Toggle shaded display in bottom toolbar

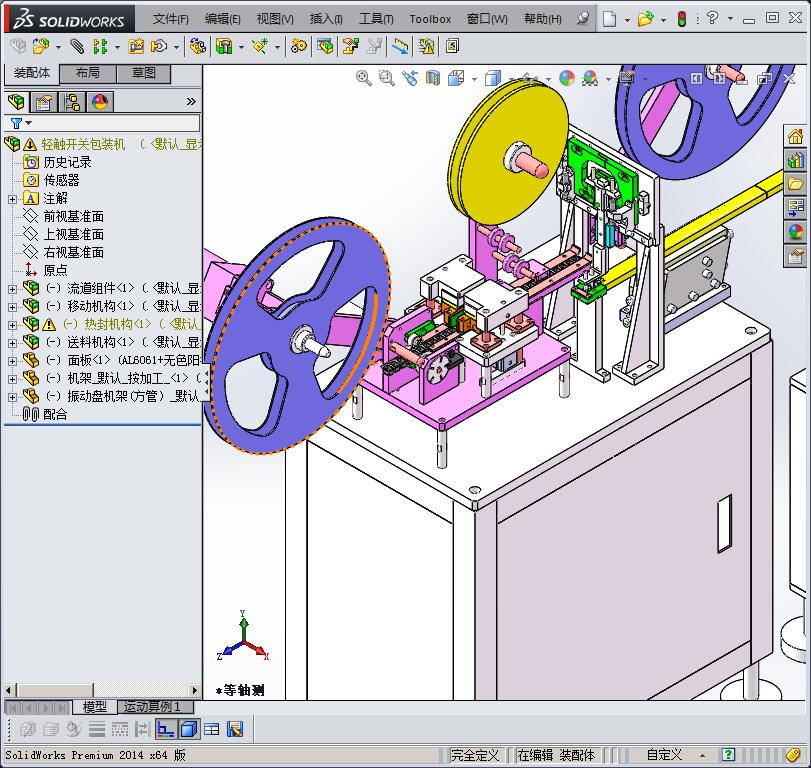click(x=189, y=729)
